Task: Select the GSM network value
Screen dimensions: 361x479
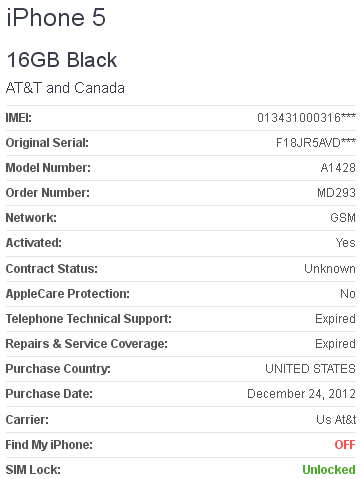Action: point(343,218)
